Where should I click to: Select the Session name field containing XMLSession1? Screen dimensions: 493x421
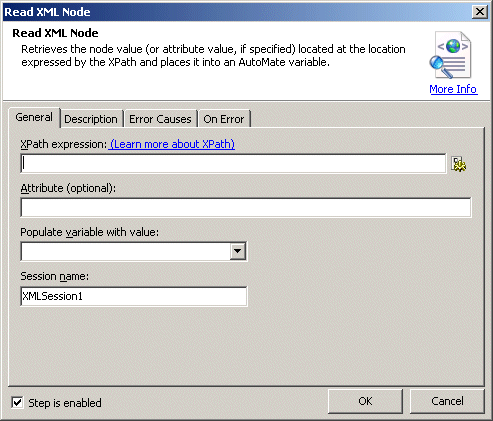134,296
